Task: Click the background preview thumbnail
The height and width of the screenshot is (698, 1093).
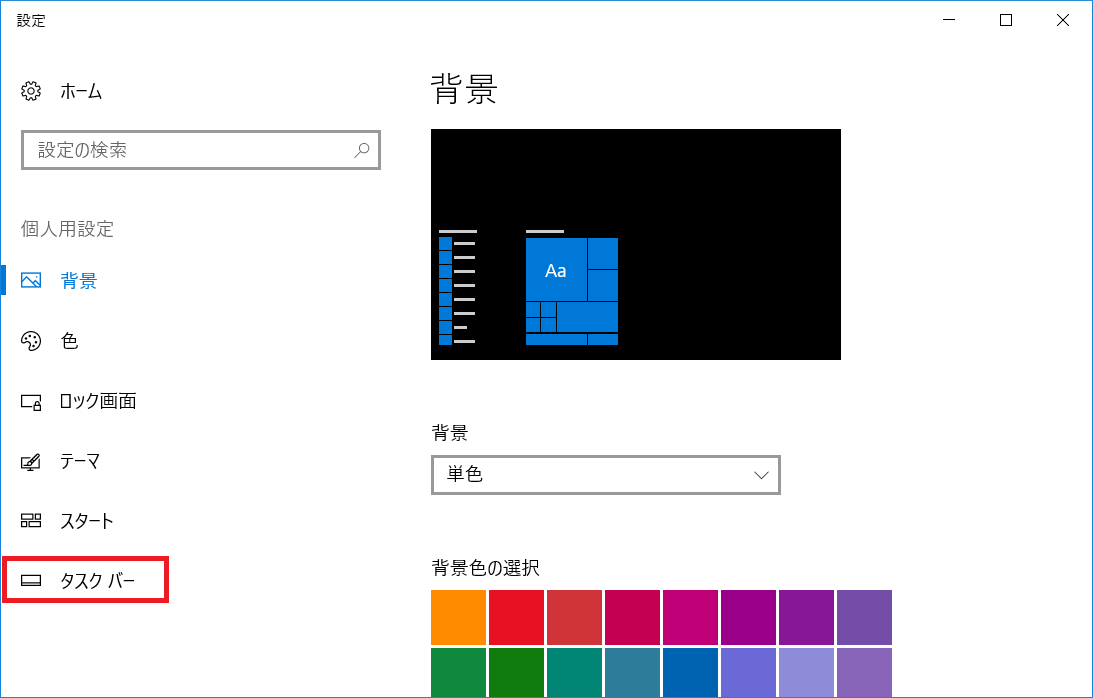Action: 636,244
